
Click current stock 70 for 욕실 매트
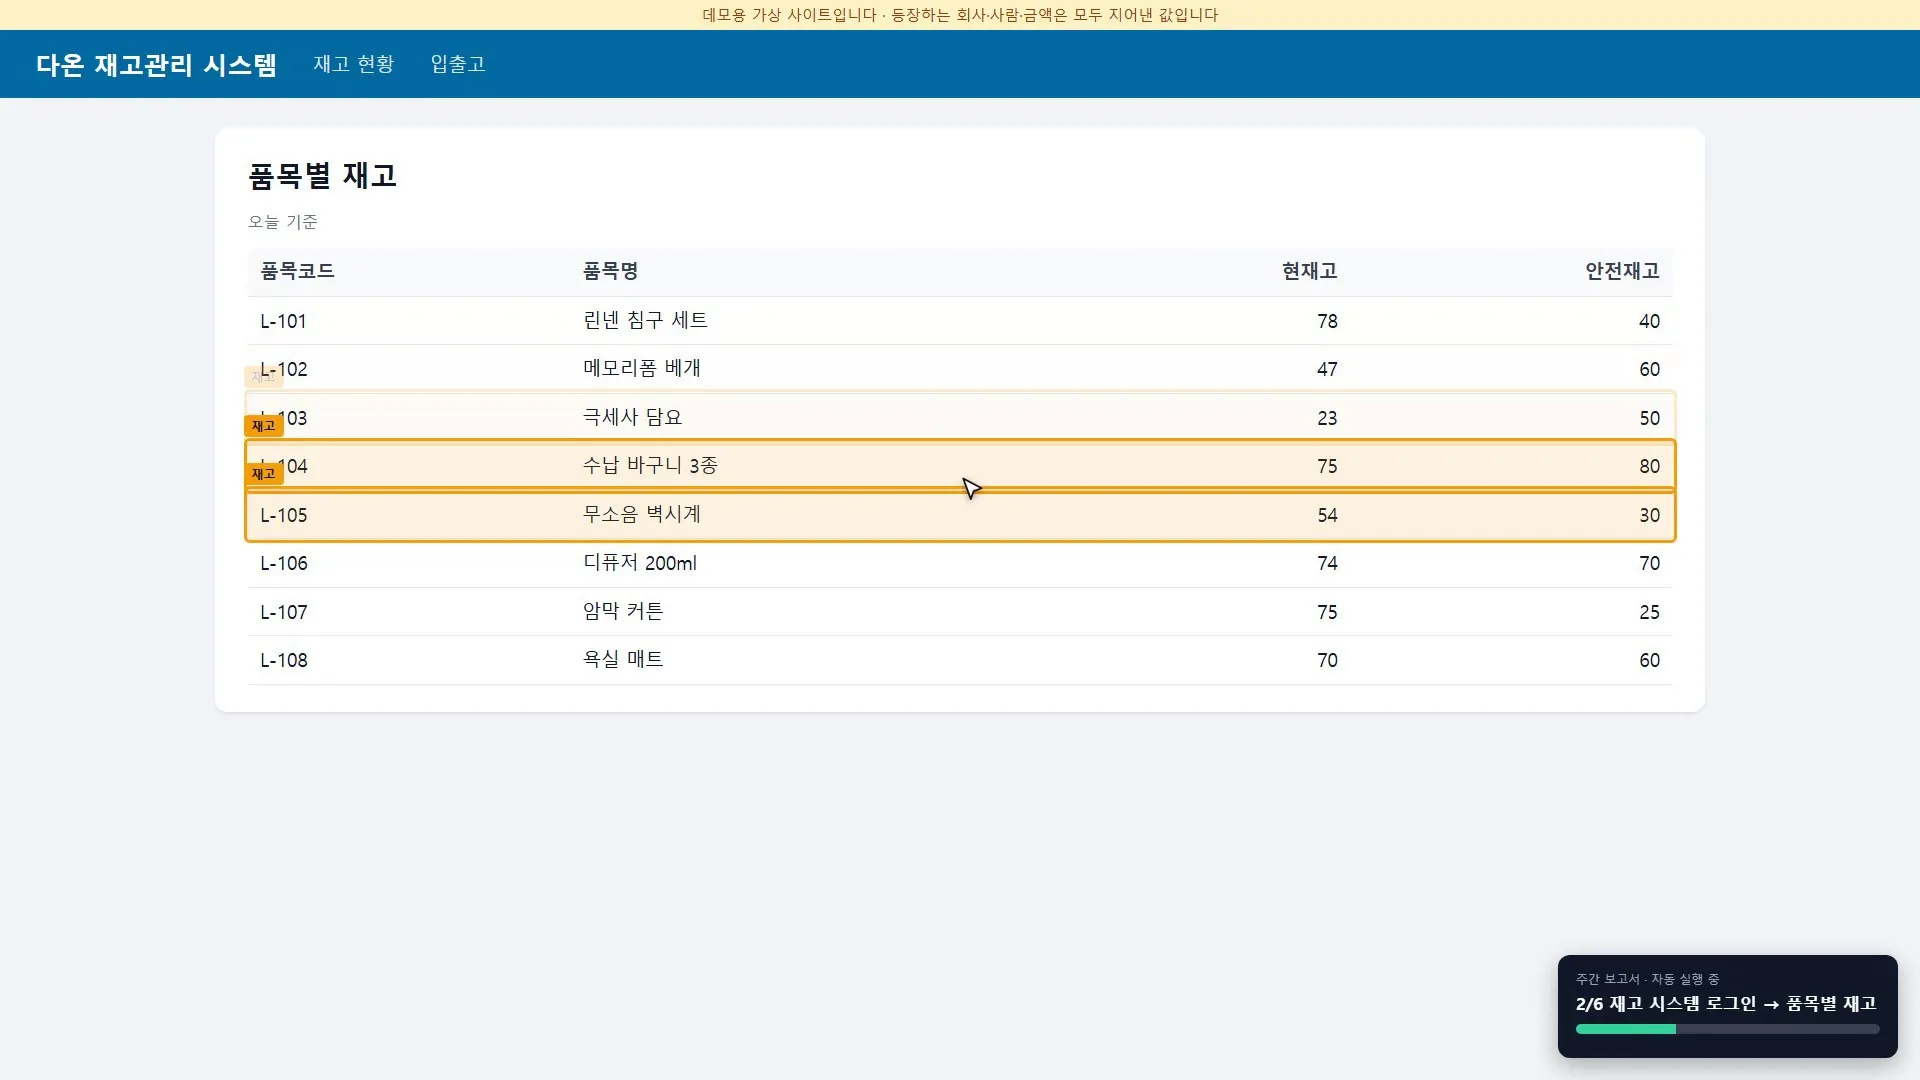coord(1327,660)
